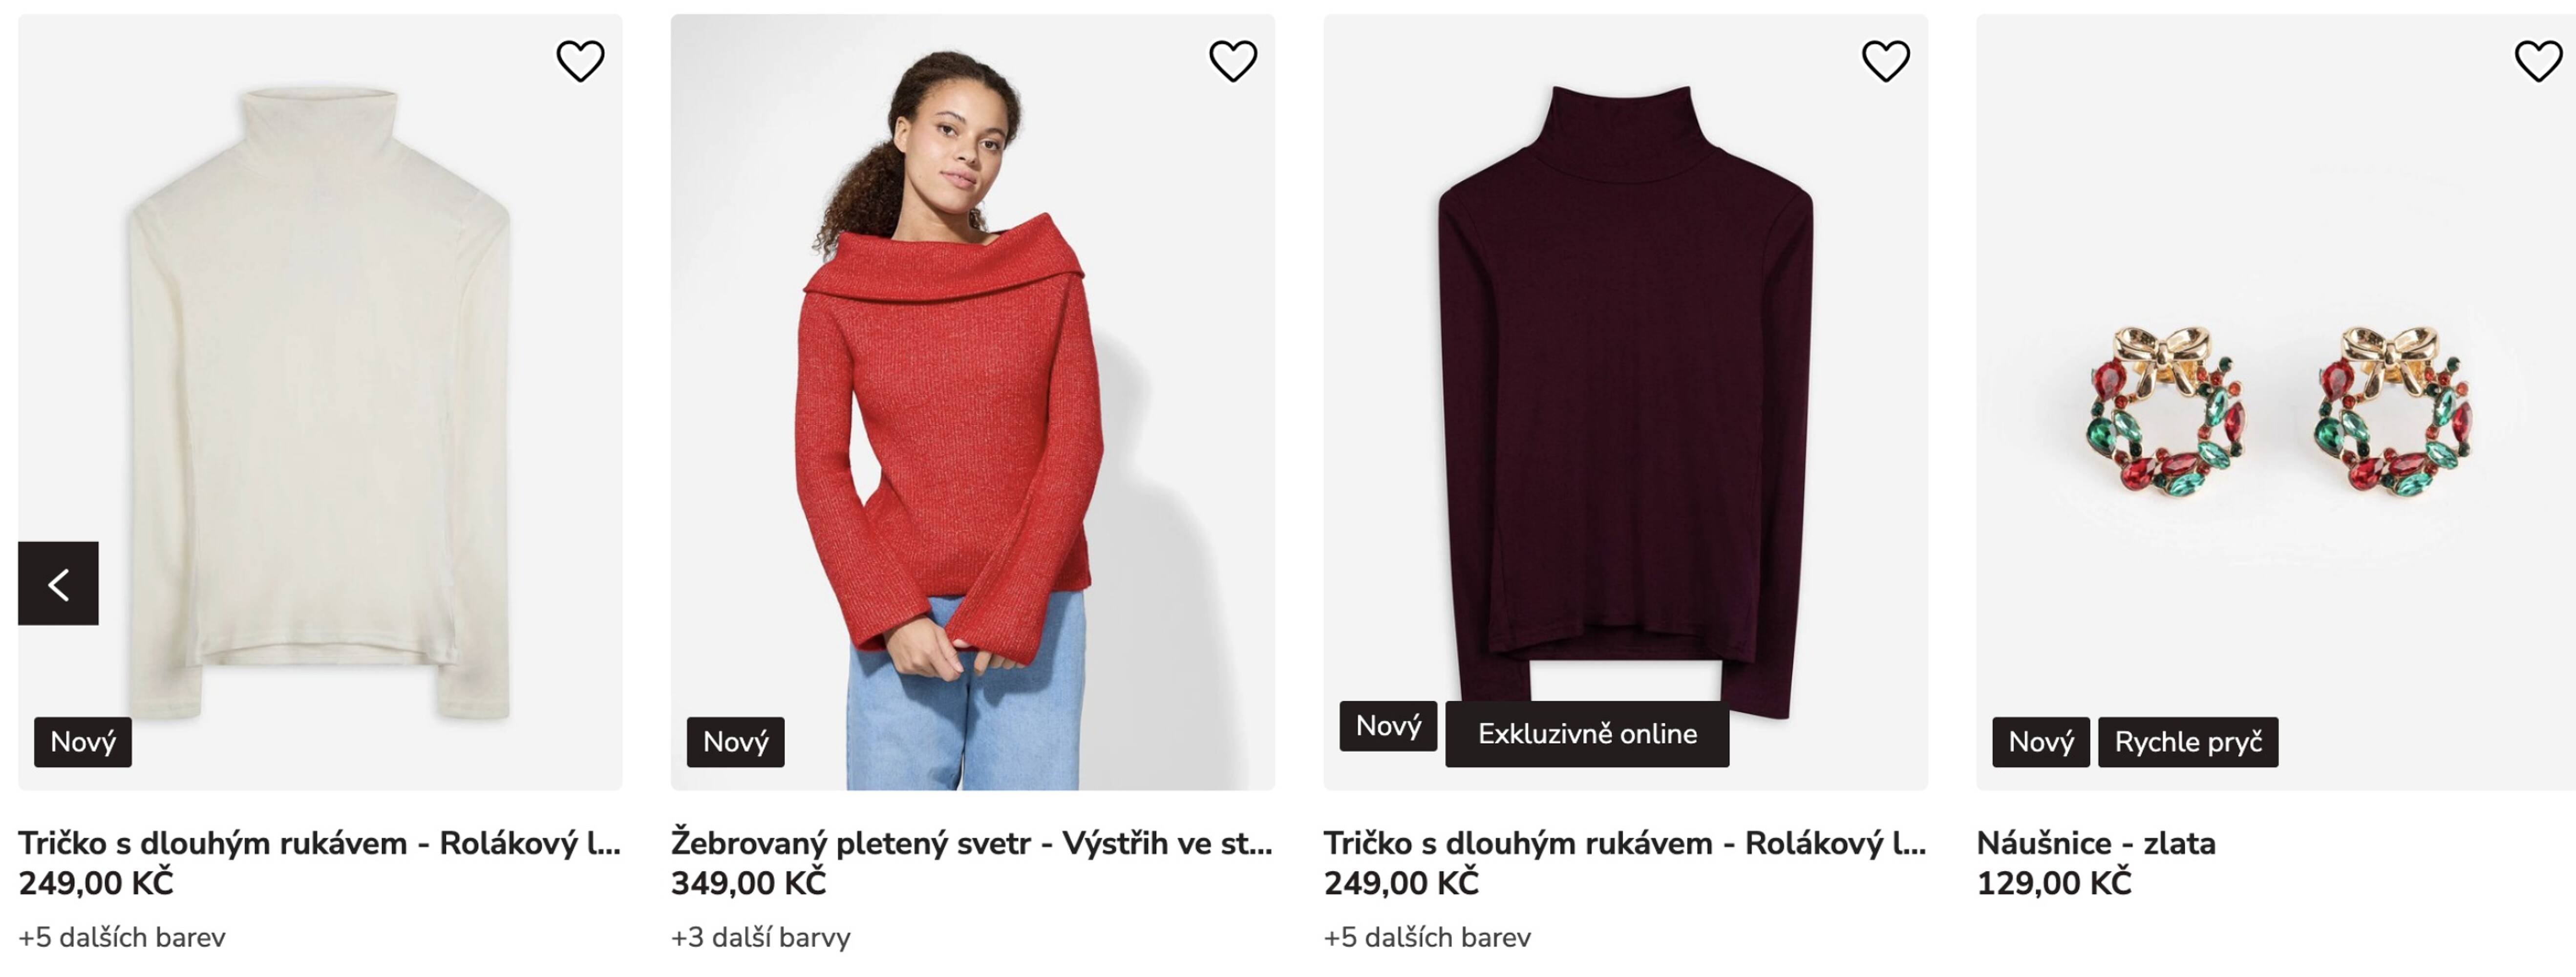Show "+3 další barvy" for the sweater
2576x977 pixels.
coord(760,937)
